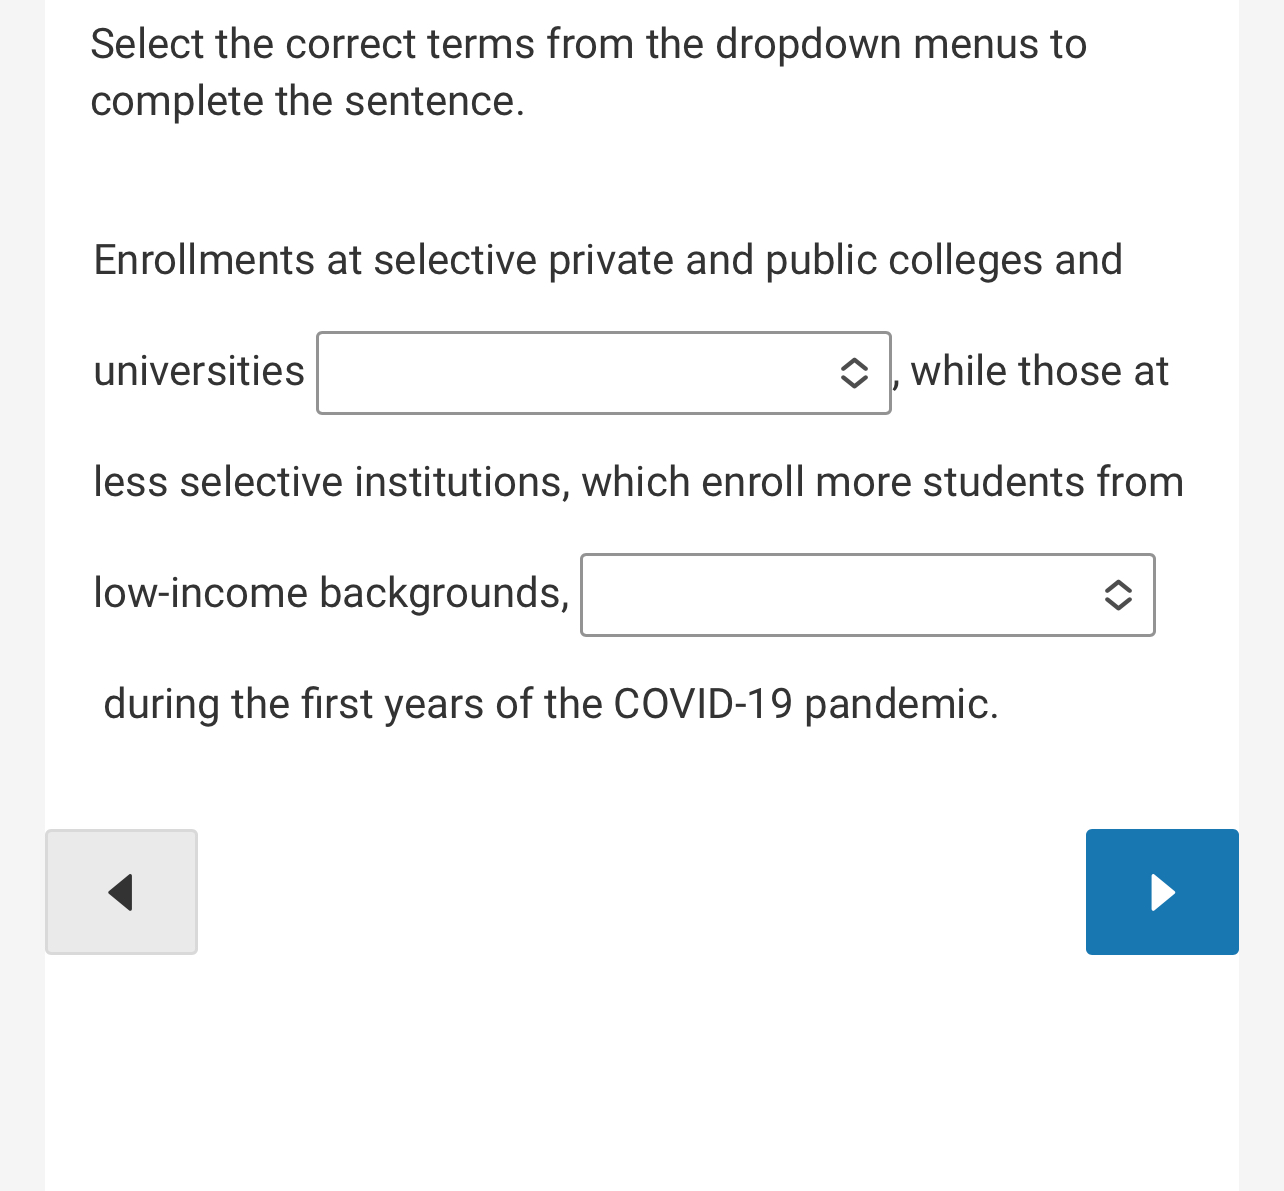Click the up-down arrows in the low-income backgrounds dropdown
The width and height of the screenshot is (1284, 1191).
click(x=1119, y=595)
